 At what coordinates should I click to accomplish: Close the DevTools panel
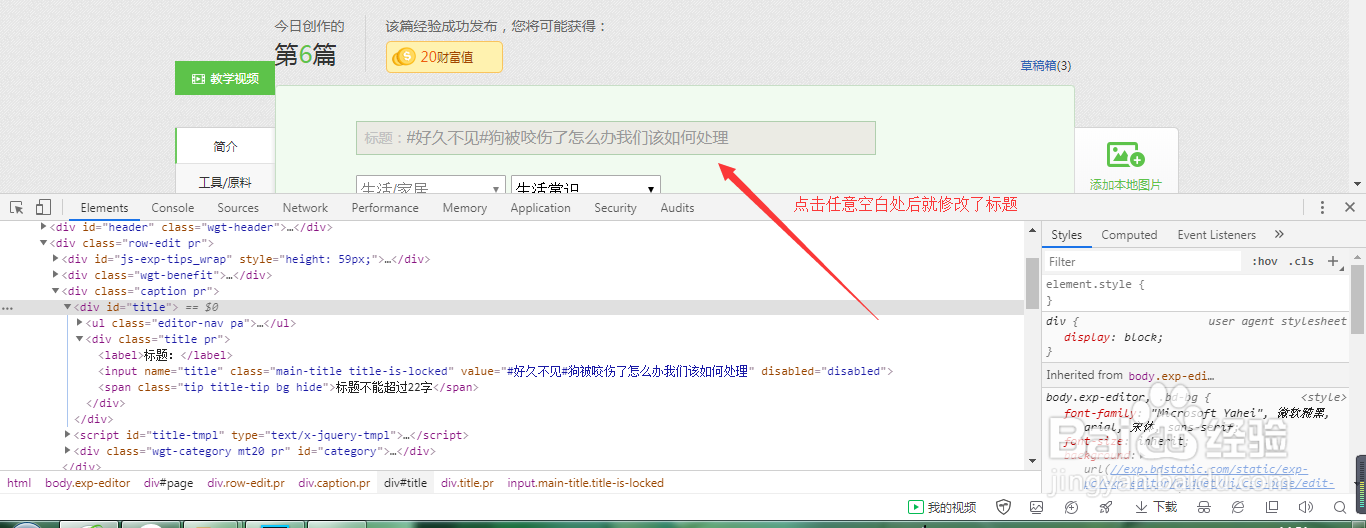click(x=1350, y=207)
